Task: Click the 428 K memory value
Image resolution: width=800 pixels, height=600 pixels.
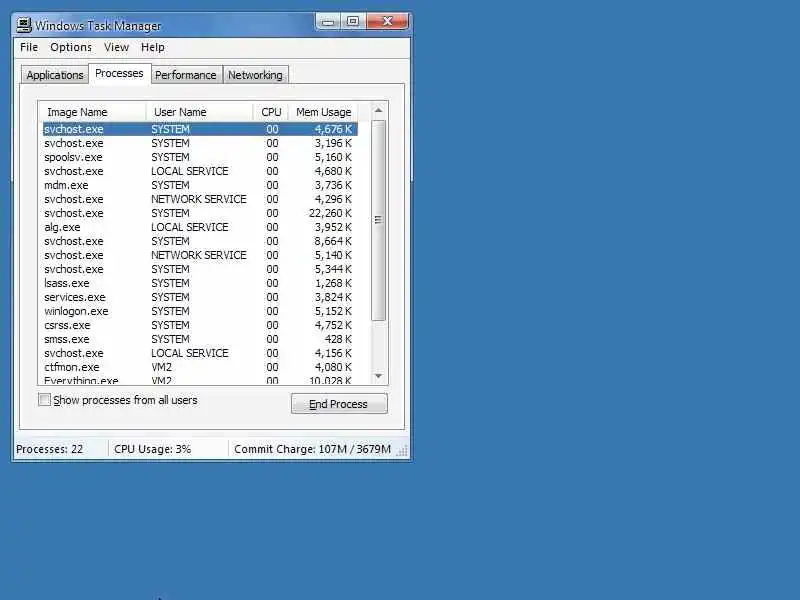Action: click(338, 339)
